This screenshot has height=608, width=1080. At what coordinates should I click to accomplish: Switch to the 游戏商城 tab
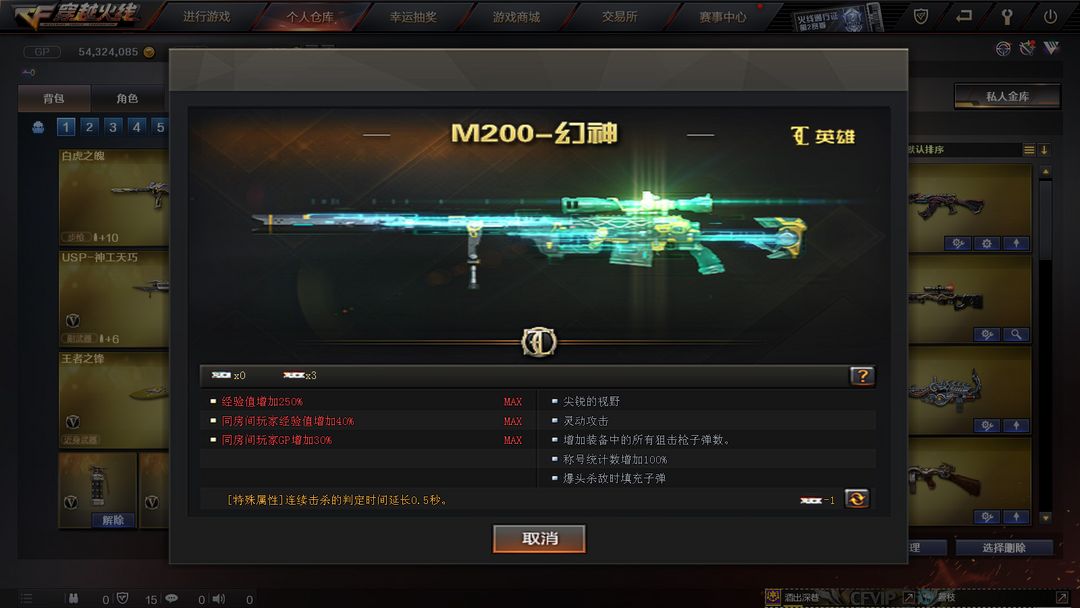tap(517, 17)
